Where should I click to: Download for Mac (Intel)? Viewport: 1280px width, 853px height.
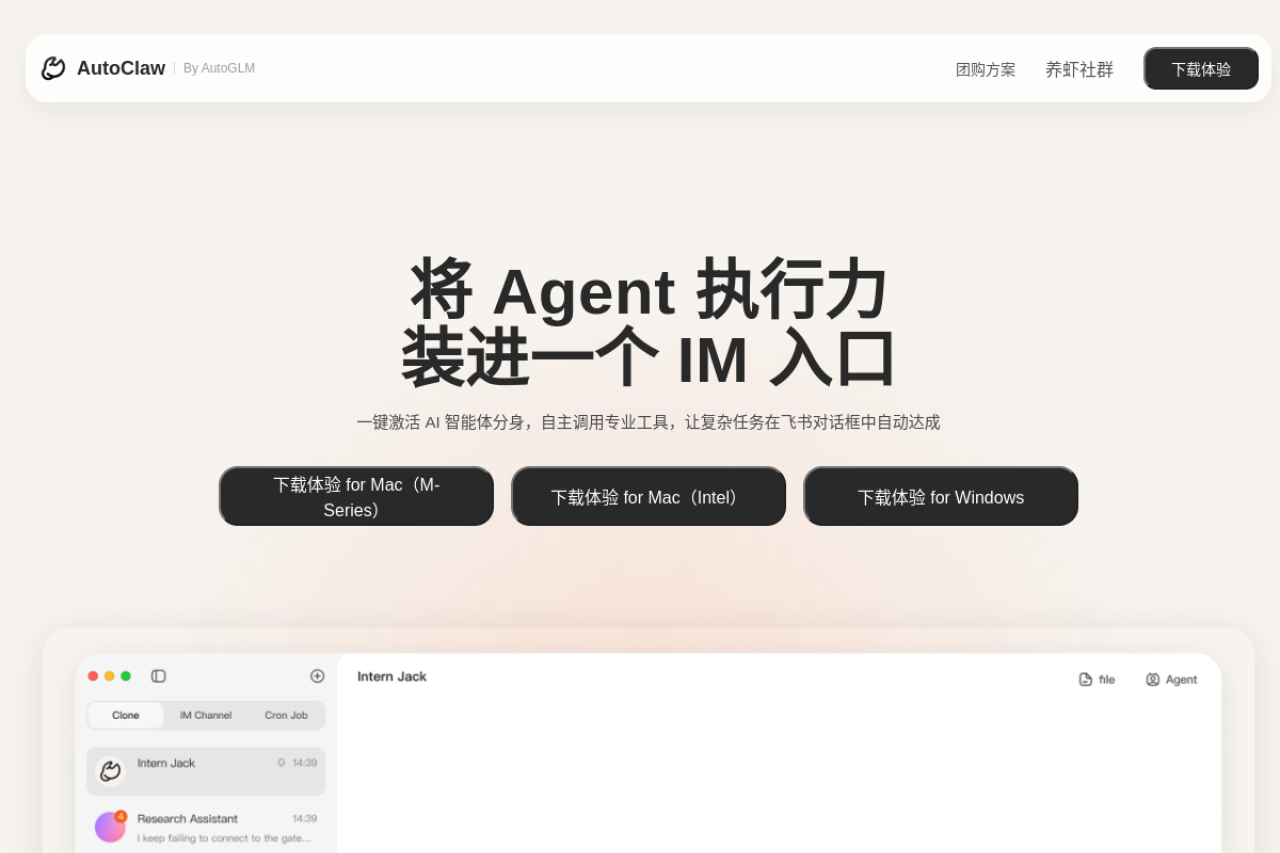coord(648,496)
